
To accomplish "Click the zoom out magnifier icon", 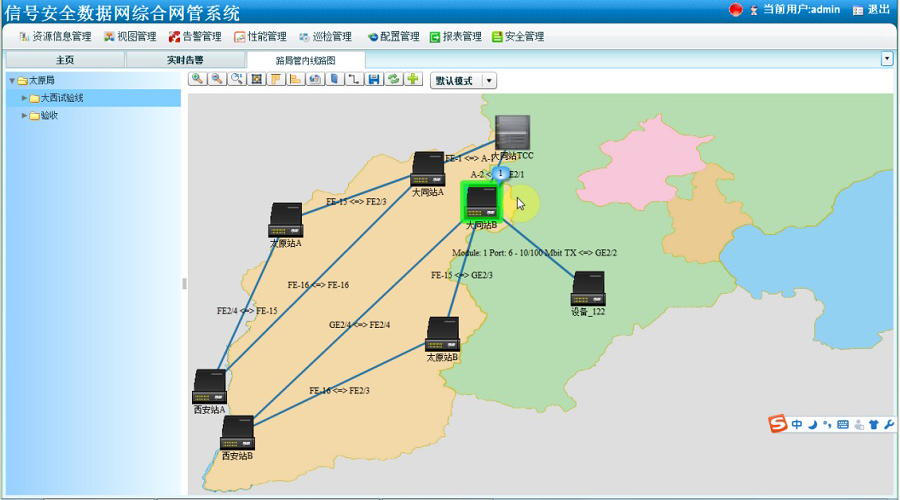I will point(216,79).
